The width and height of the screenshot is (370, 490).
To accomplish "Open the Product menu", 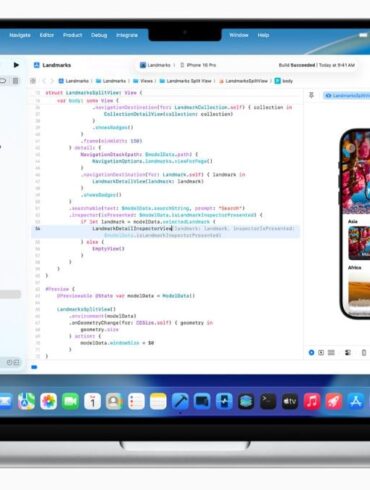I will click(72, 35).
